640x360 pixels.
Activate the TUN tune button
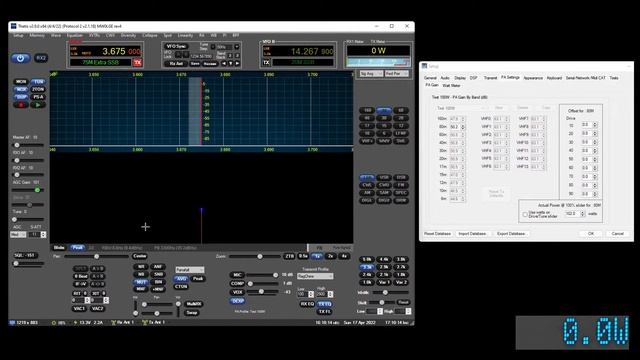pyautogui.click(x=38, y=82)
